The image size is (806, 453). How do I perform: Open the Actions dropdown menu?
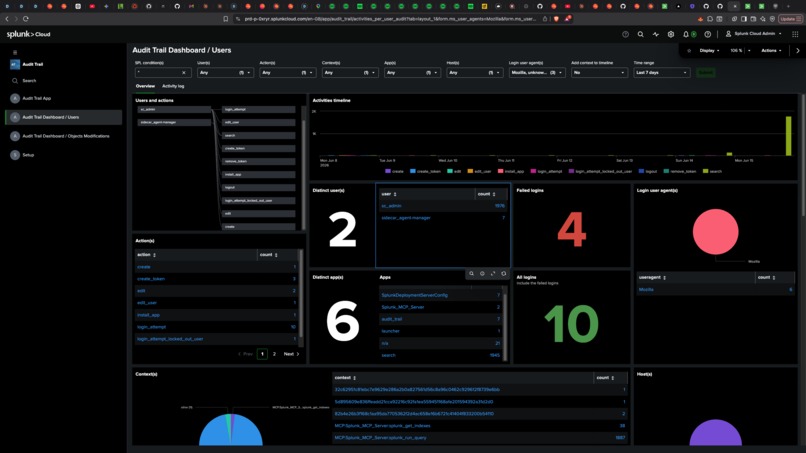tap(772, 50)
